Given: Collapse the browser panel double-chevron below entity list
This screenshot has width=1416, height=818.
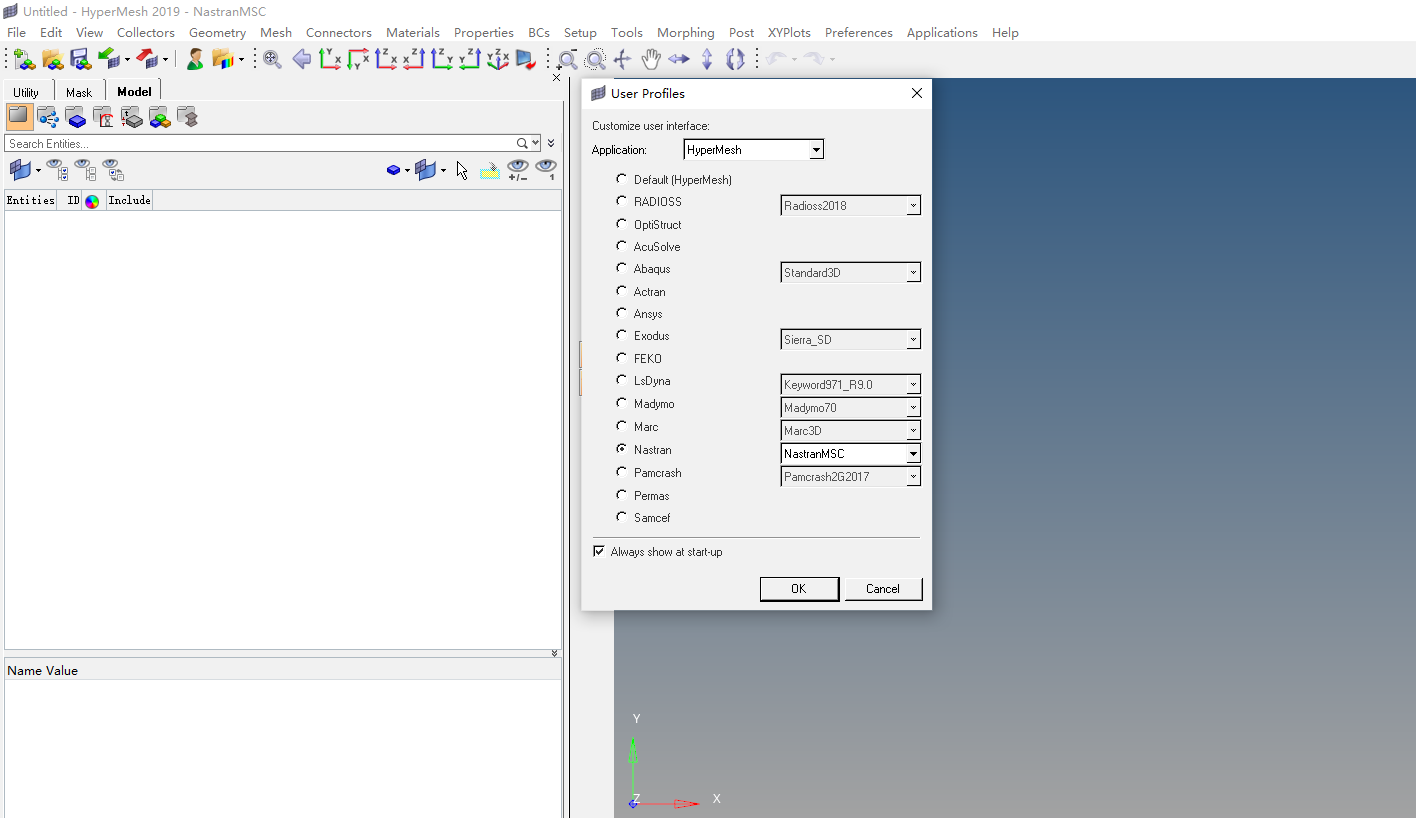Looking at the screenshot, I should tap(554, 653).
